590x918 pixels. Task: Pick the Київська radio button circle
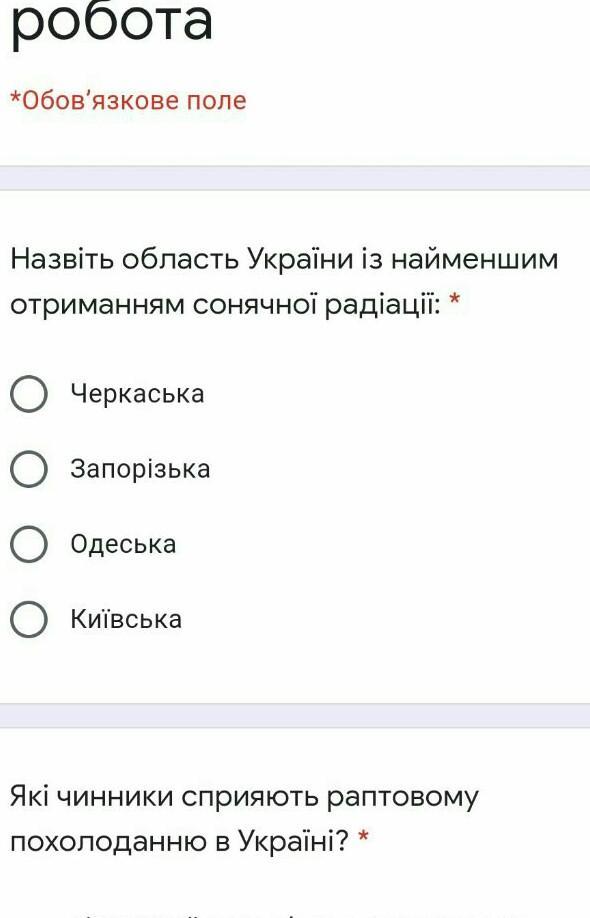coord(29,619)
